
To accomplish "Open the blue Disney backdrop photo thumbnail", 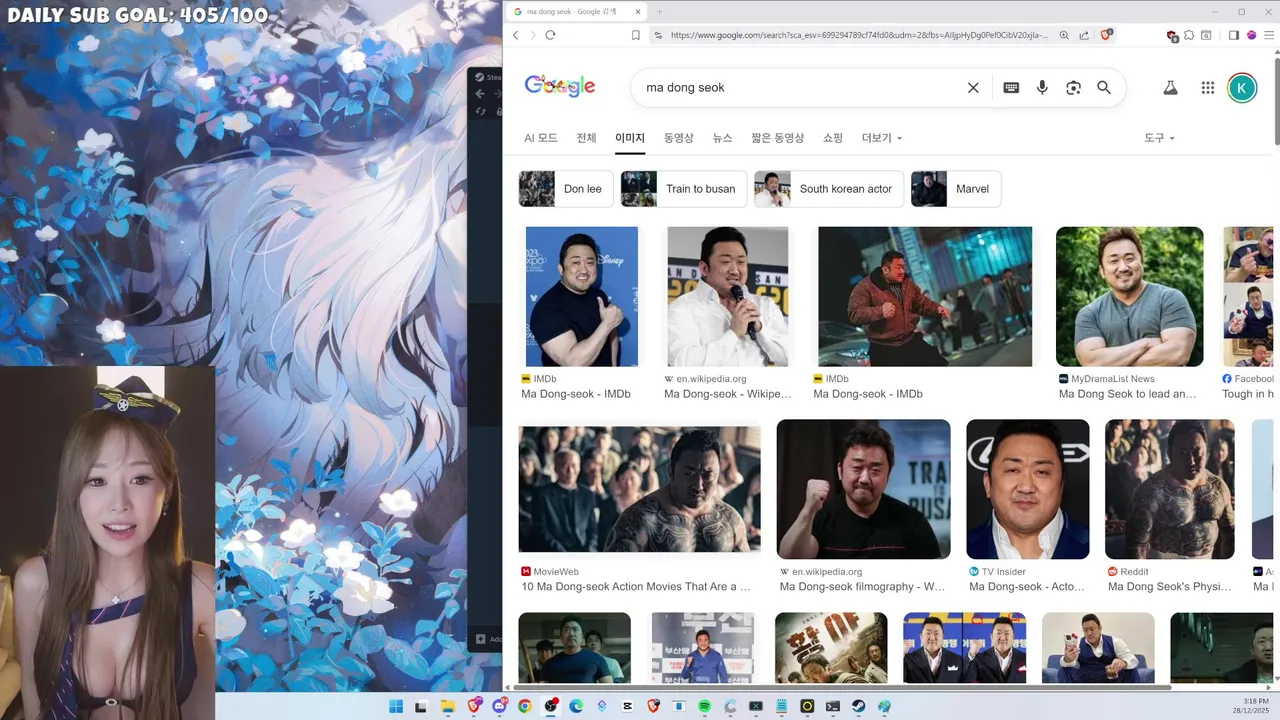I will point(582,296).
